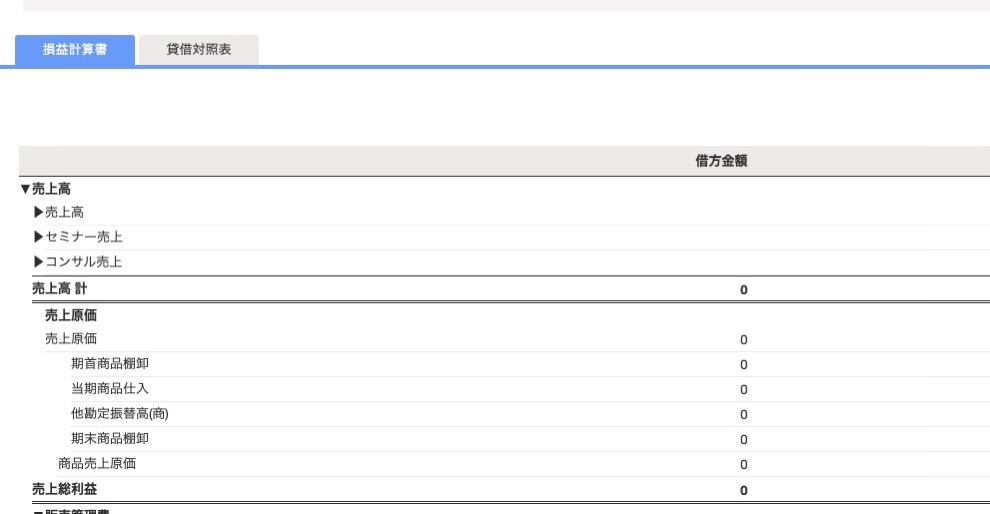990x514 pixels.
Task: Click the debit amount for 売上高 計
Action: 744,290
